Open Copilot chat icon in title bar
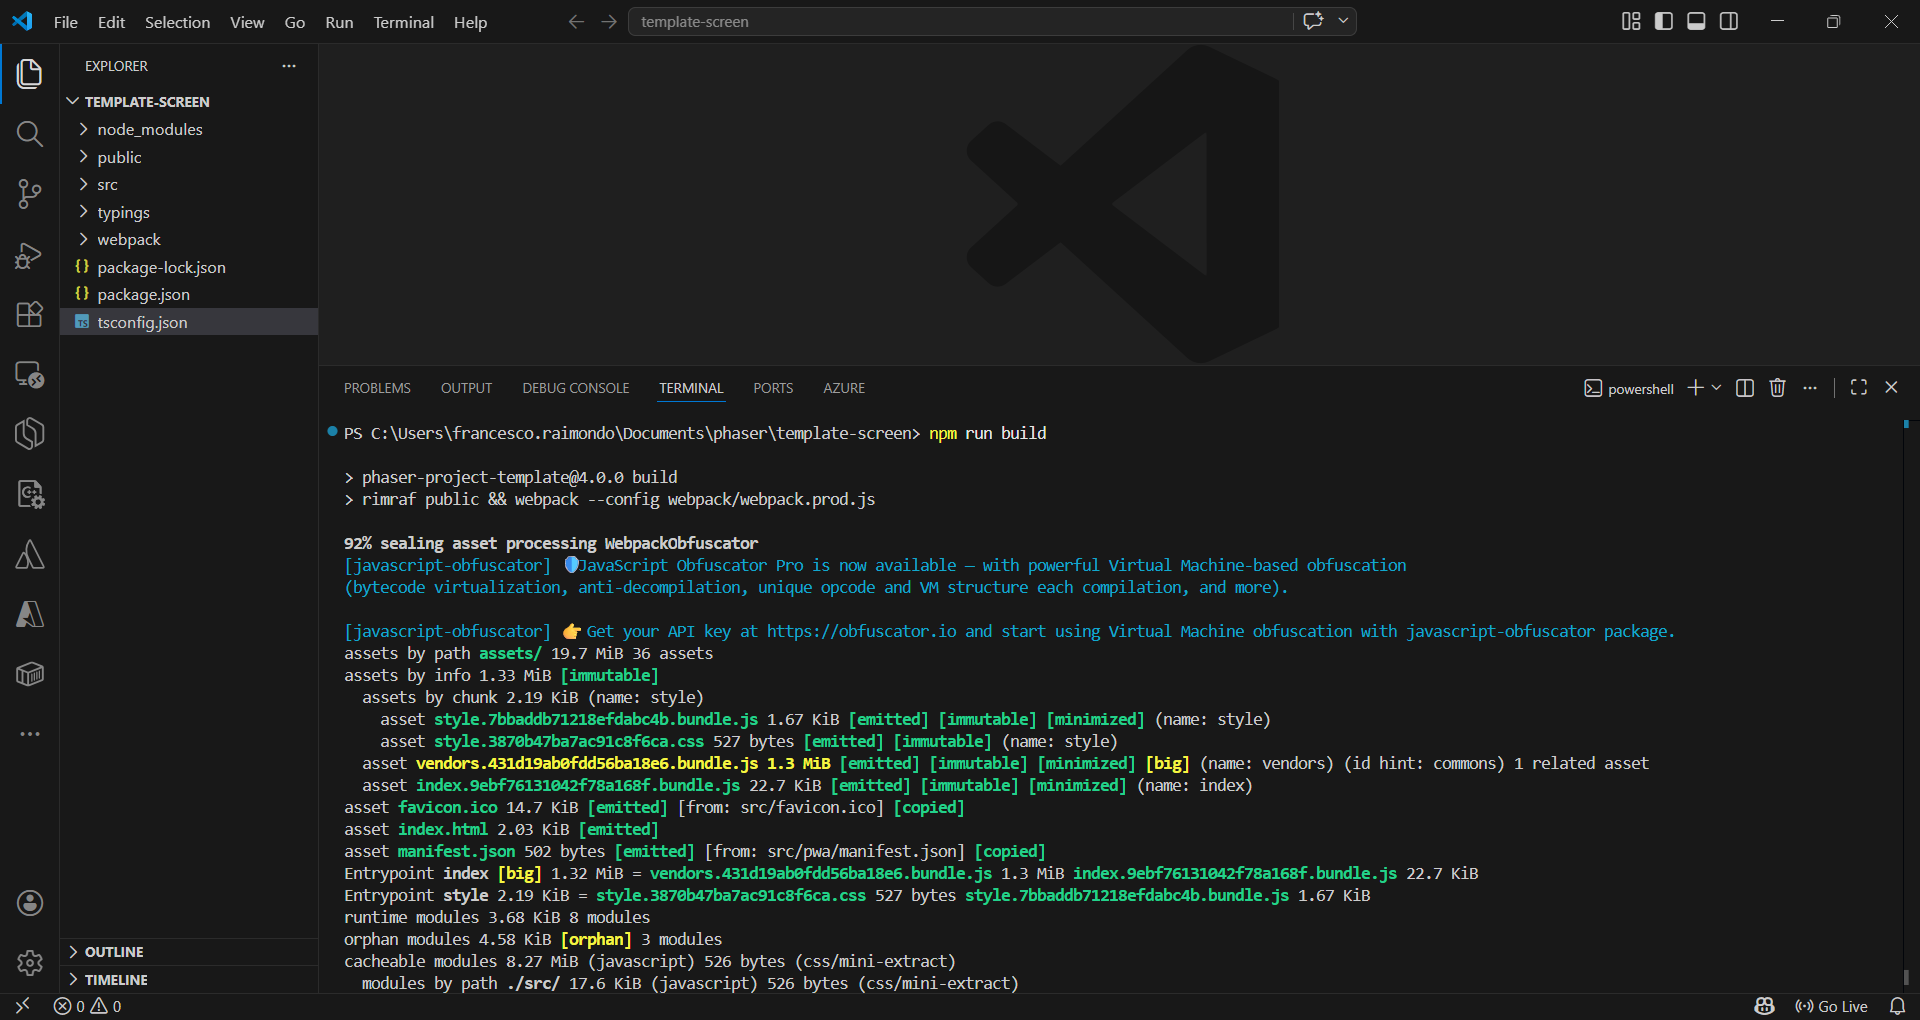This screenshot has width=1920, height=1020. point(1313,21)
